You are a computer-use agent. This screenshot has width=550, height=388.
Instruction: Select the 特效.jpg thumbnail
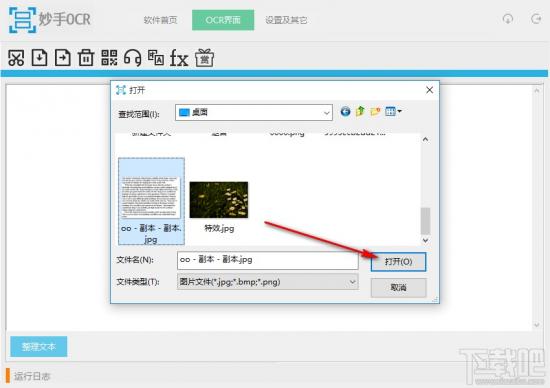219,200
